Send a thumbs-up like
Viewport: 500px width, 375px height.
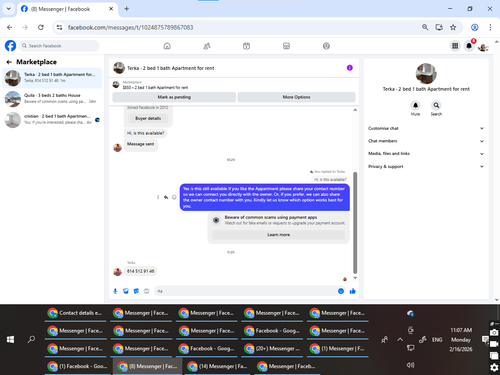352,291
